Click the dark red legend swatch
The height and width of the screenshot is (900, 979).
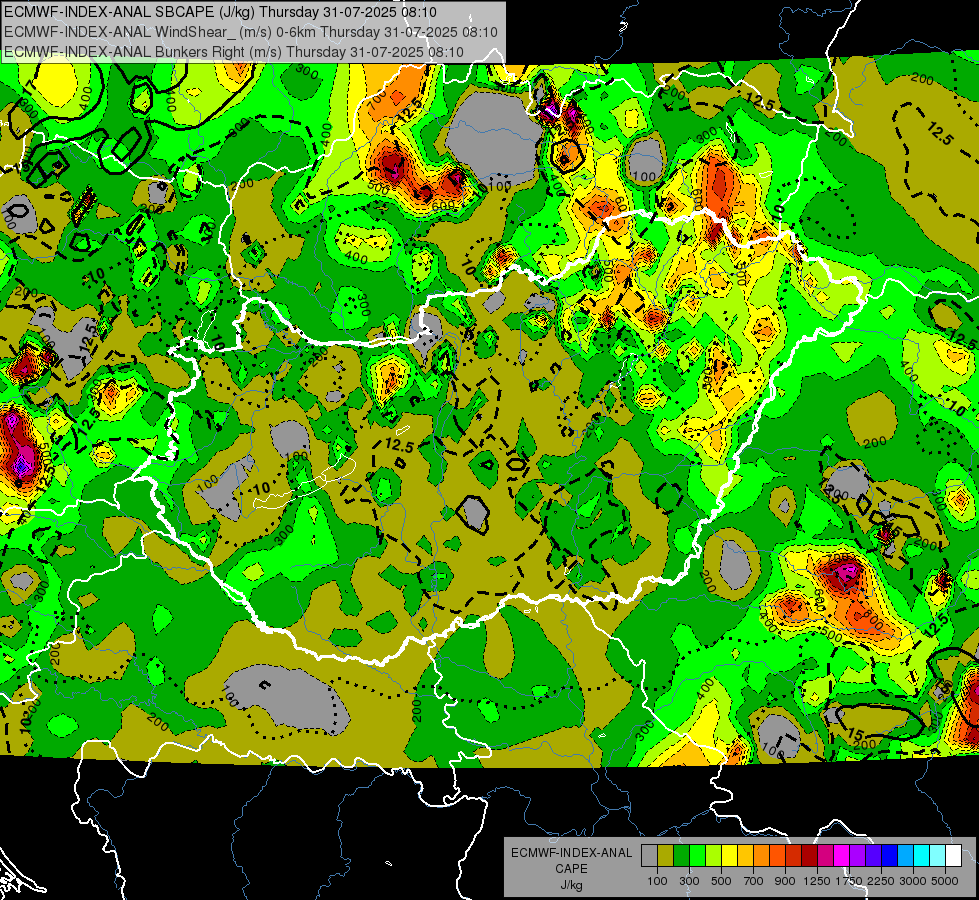click(809, 856)
